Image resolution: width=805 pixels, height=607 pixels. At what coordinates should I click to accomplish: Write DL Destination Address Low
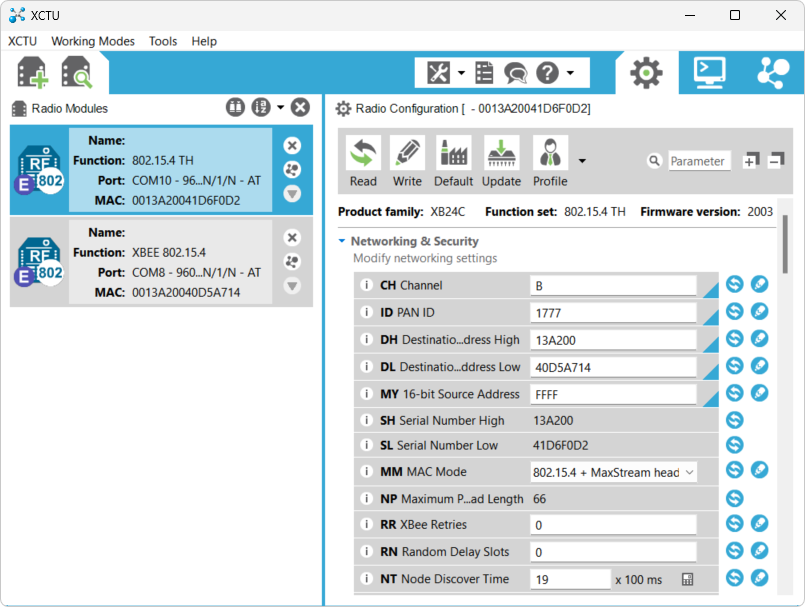pyautogui.click(x=759, y=365)
